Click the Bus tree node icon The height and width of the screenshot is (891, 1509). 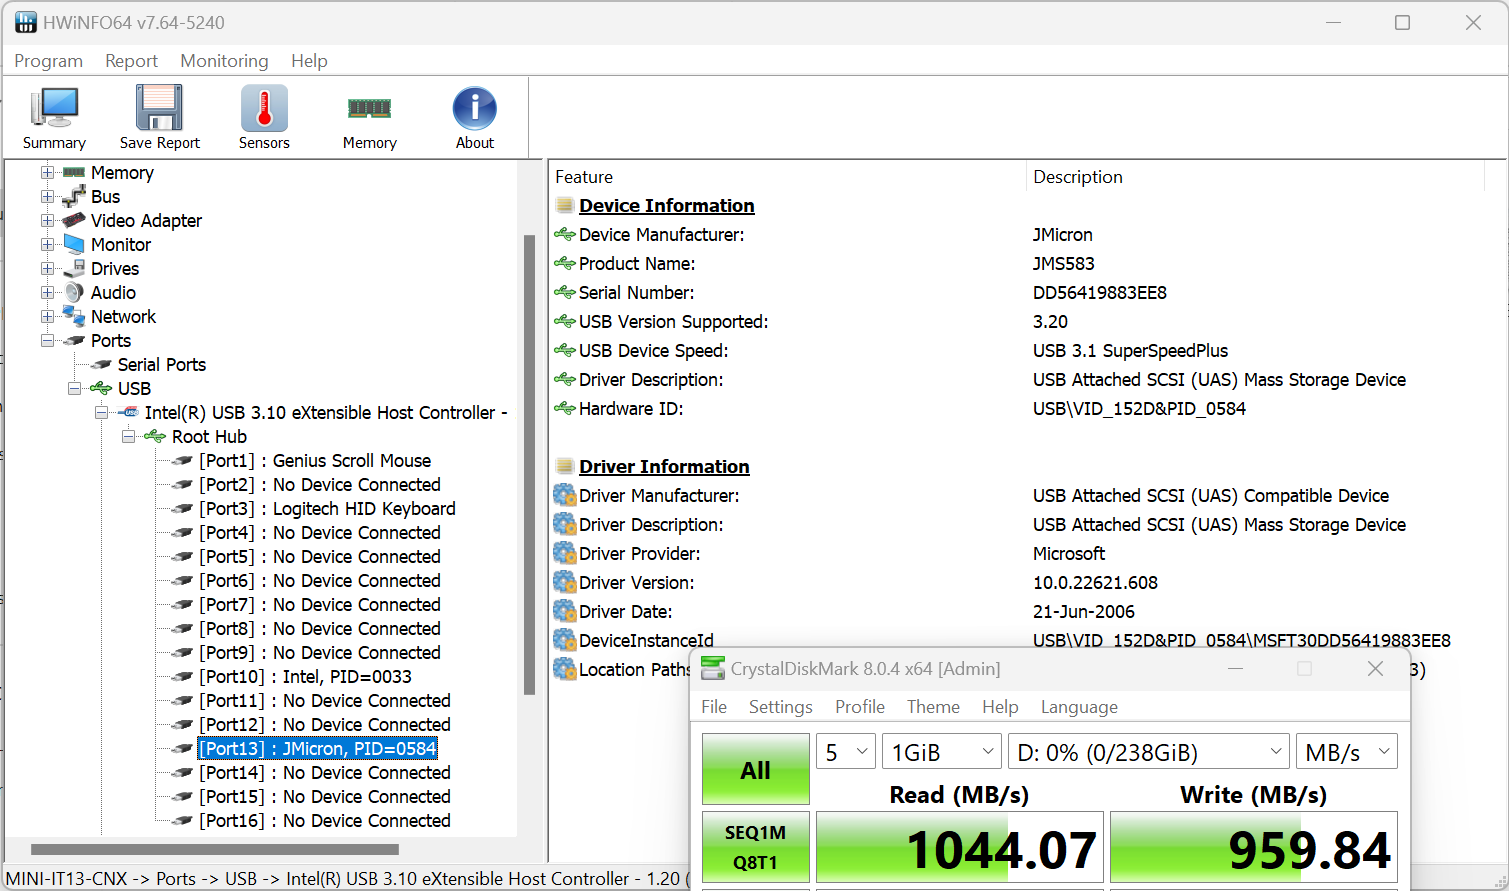point(74,197)
